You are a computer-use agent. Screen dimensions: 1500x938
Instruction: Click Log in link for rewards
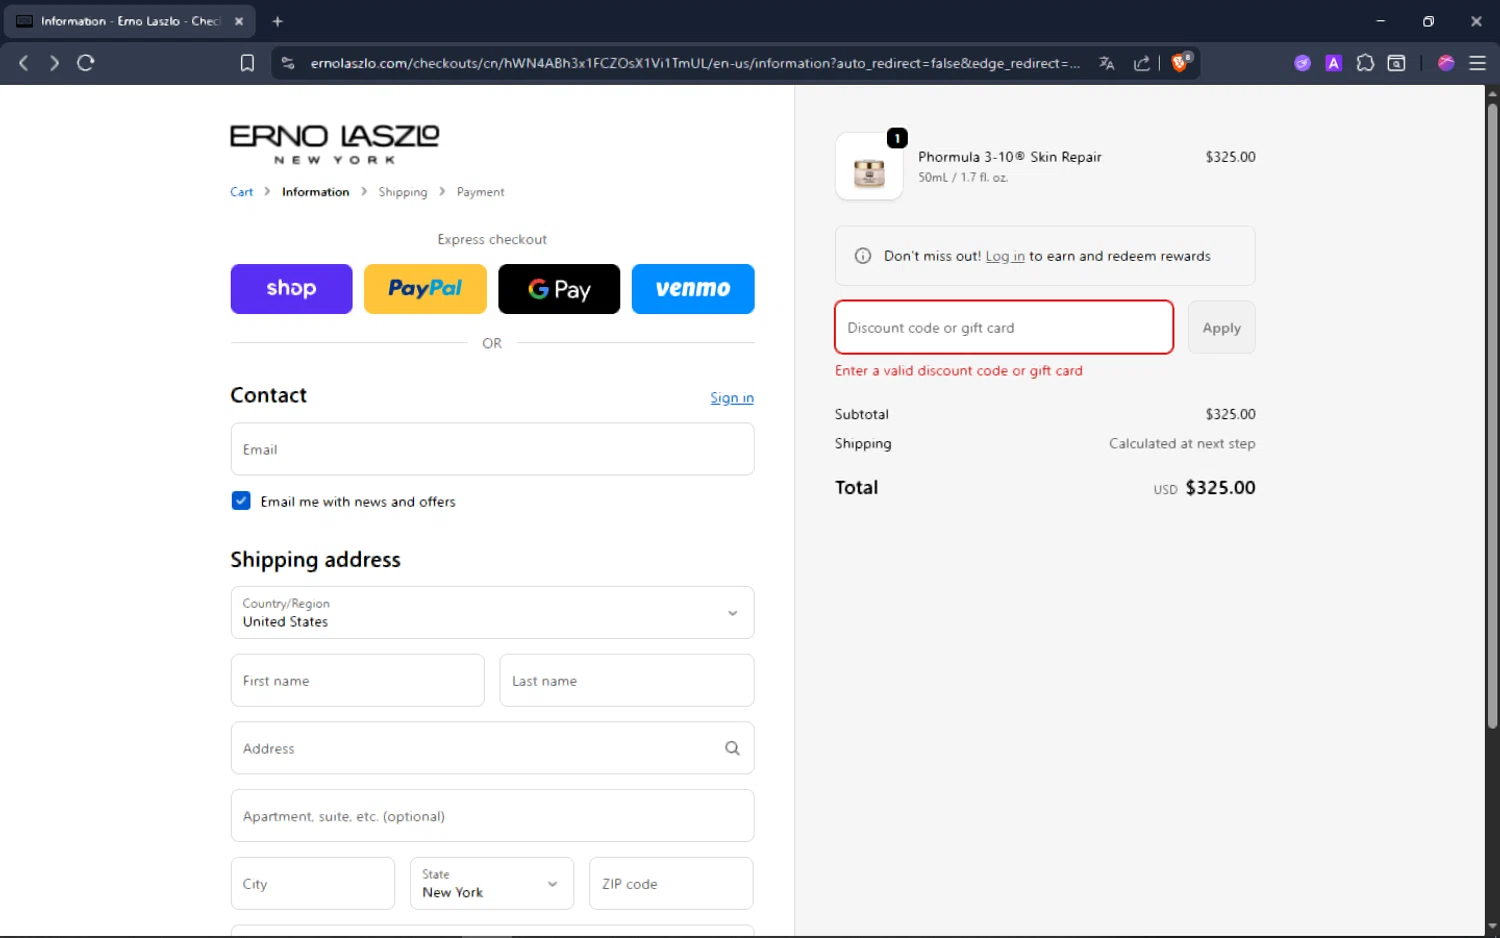pyautogui.click(x=1005, y=256)
